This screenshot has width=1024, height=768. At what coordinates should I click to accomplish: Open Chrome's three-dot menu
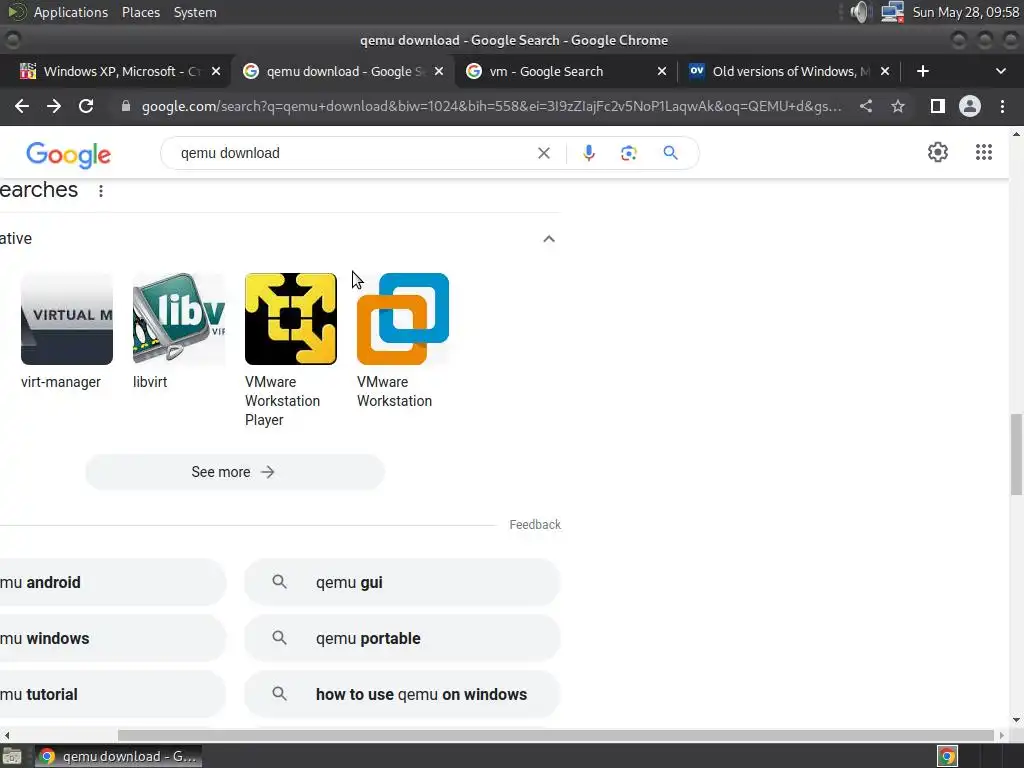[x=1002, y=106]
